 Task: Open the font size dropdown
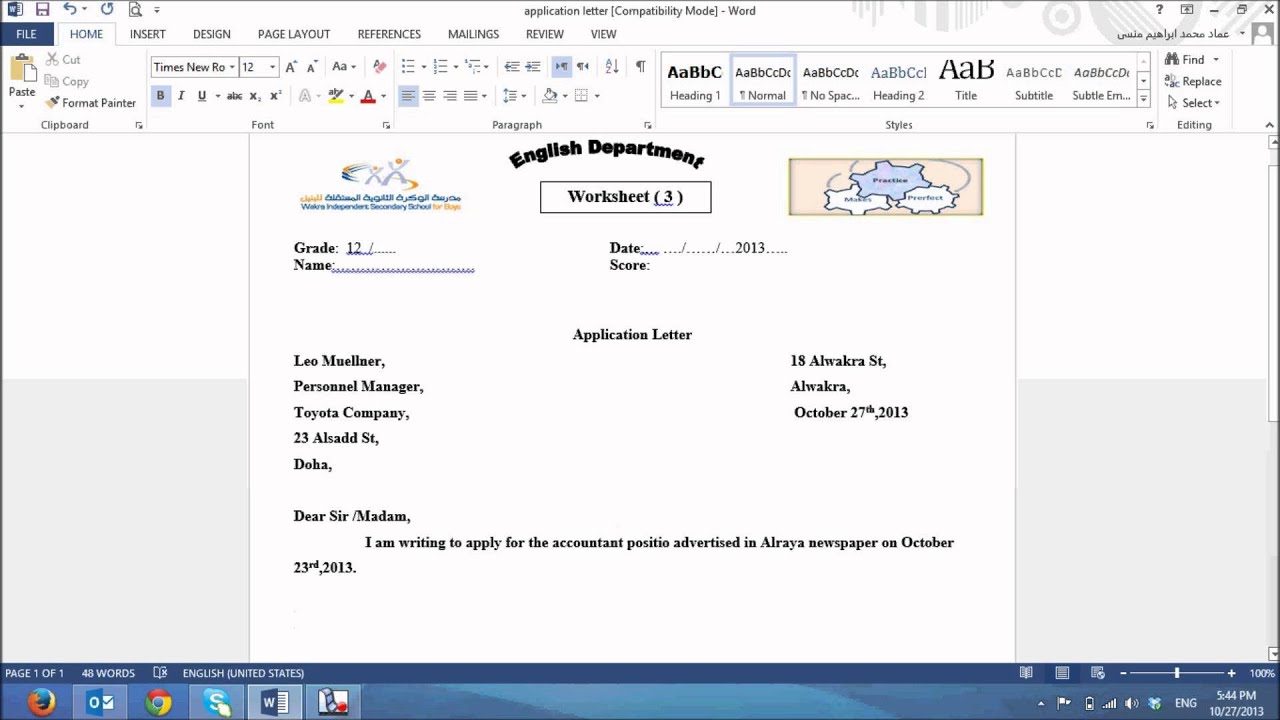click(274, 67)
